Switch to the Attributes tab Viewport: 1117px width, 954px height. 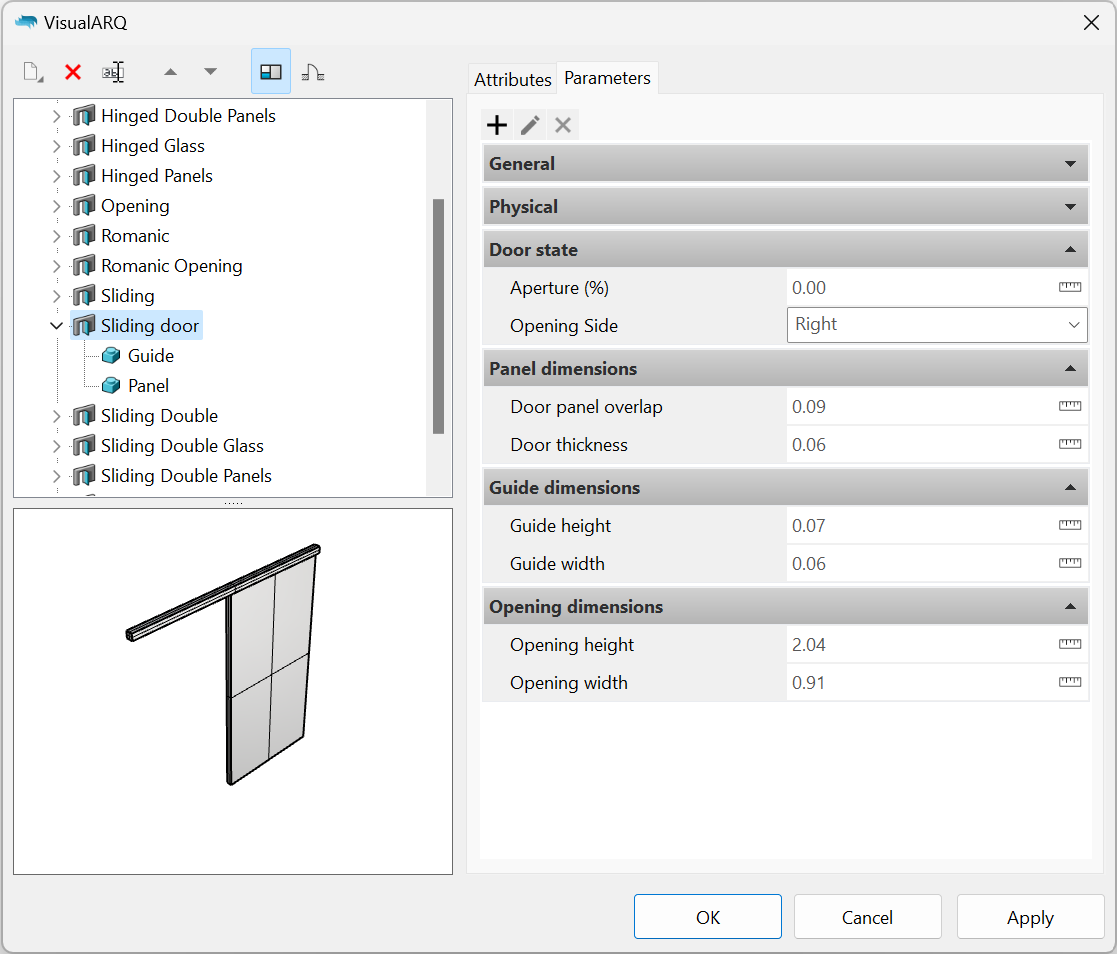tap(513, 79)
